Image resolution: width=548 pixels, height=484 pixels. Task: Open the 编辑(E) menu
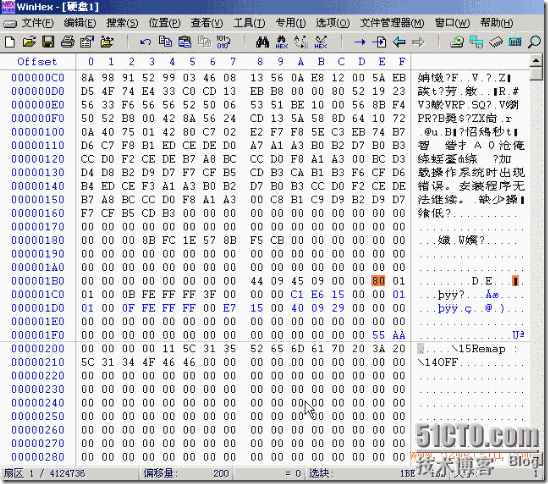tap(80, 23)
